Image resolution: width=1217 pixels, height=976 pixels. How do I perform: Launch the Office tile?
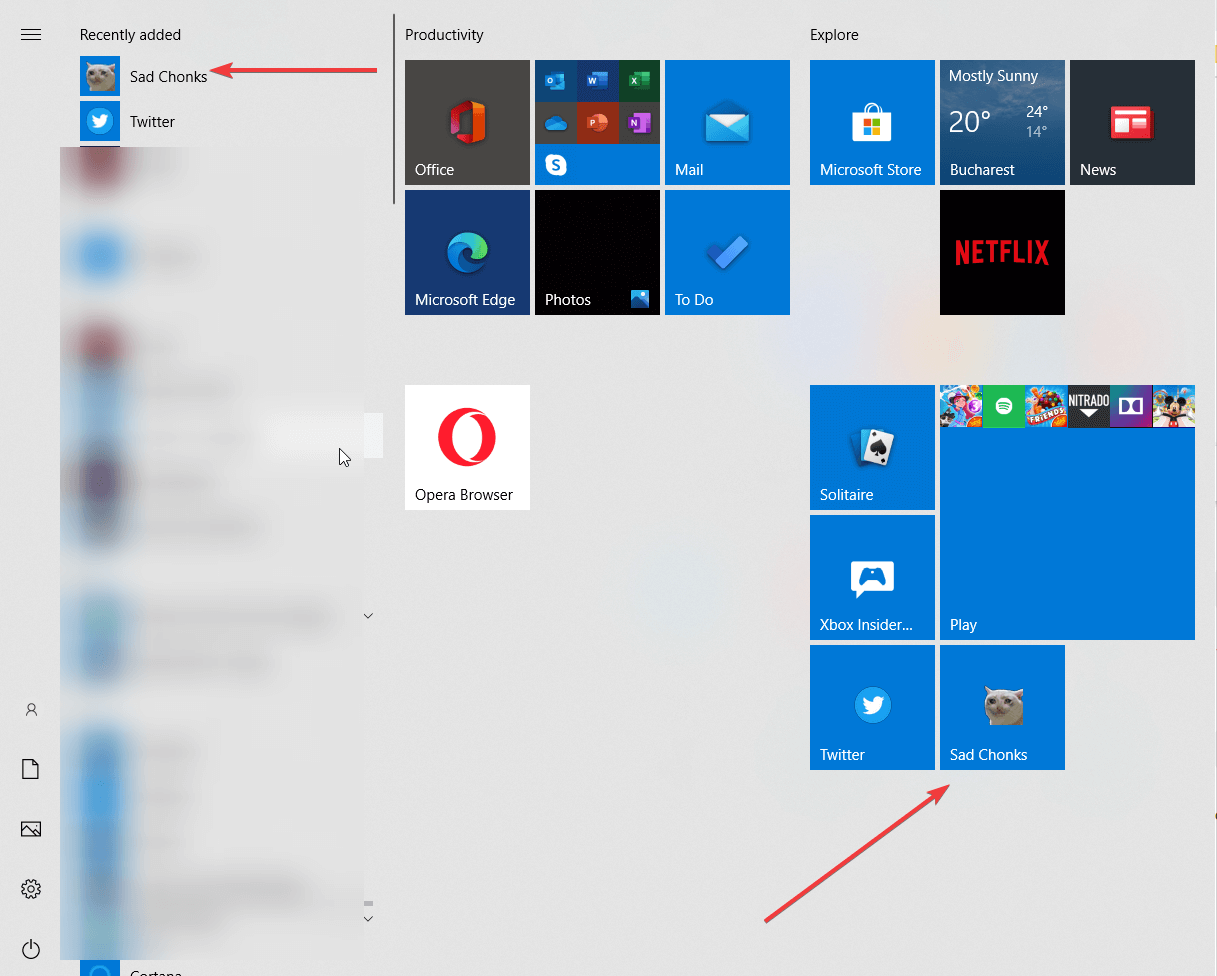(467, 122)
